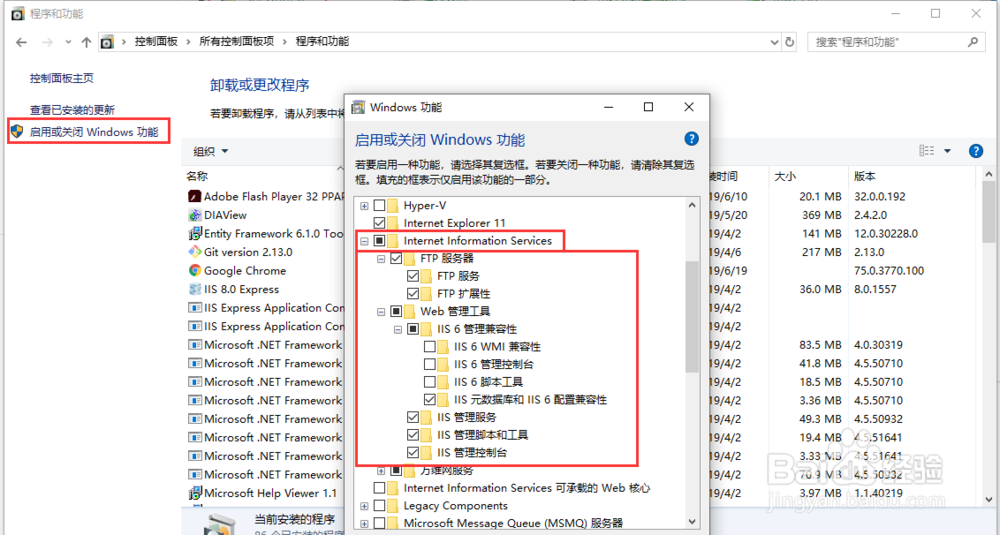Go back in the control panel
Viewport: 1000px width, 535px height.
[x=22, y=42]
